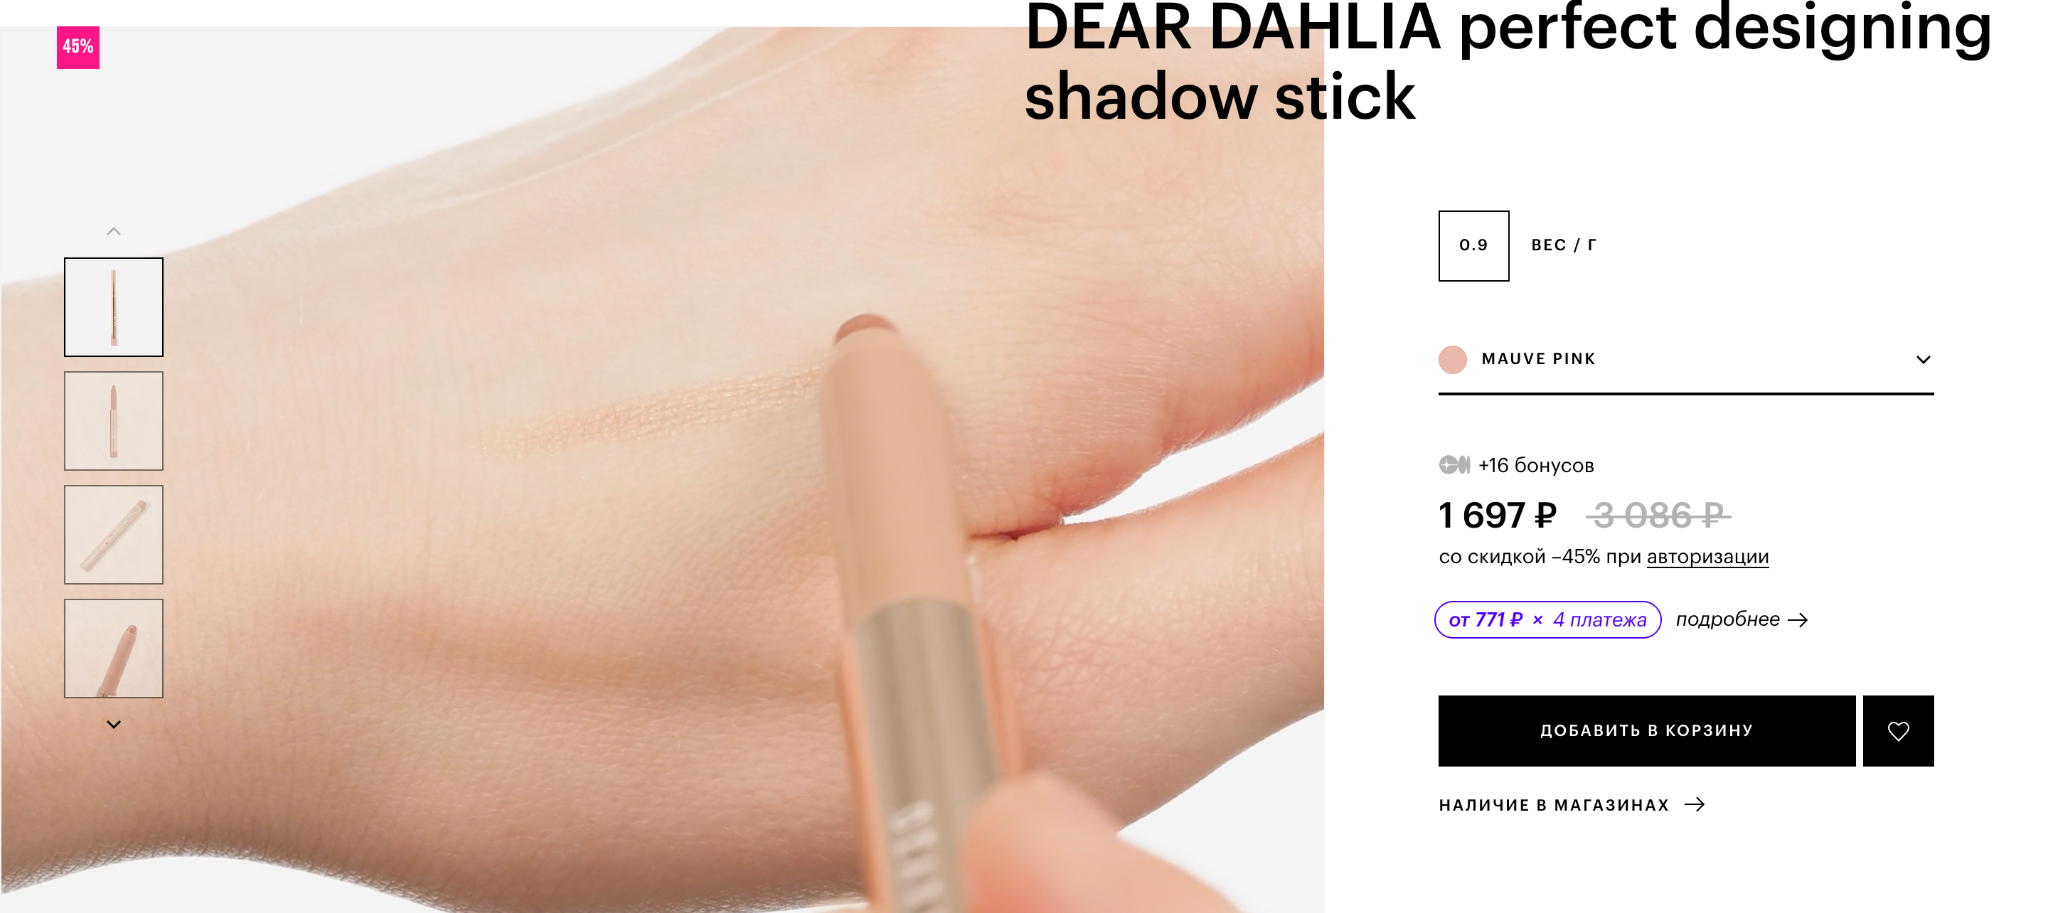2048x913 pixels.
Task: Select the first product thumbnail
Action: 114,307
